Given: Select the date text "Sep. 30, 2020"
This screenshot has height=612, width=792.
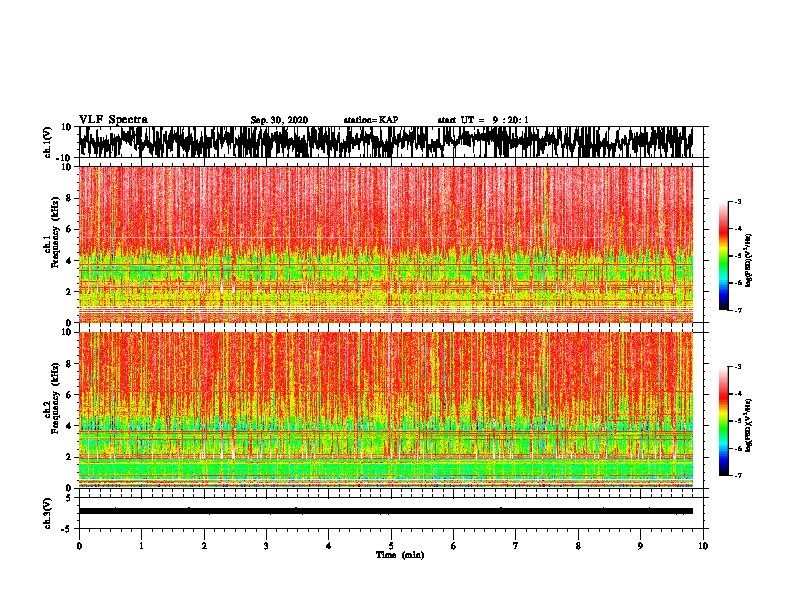Looking at the screenshot, I should coord(279,120).
